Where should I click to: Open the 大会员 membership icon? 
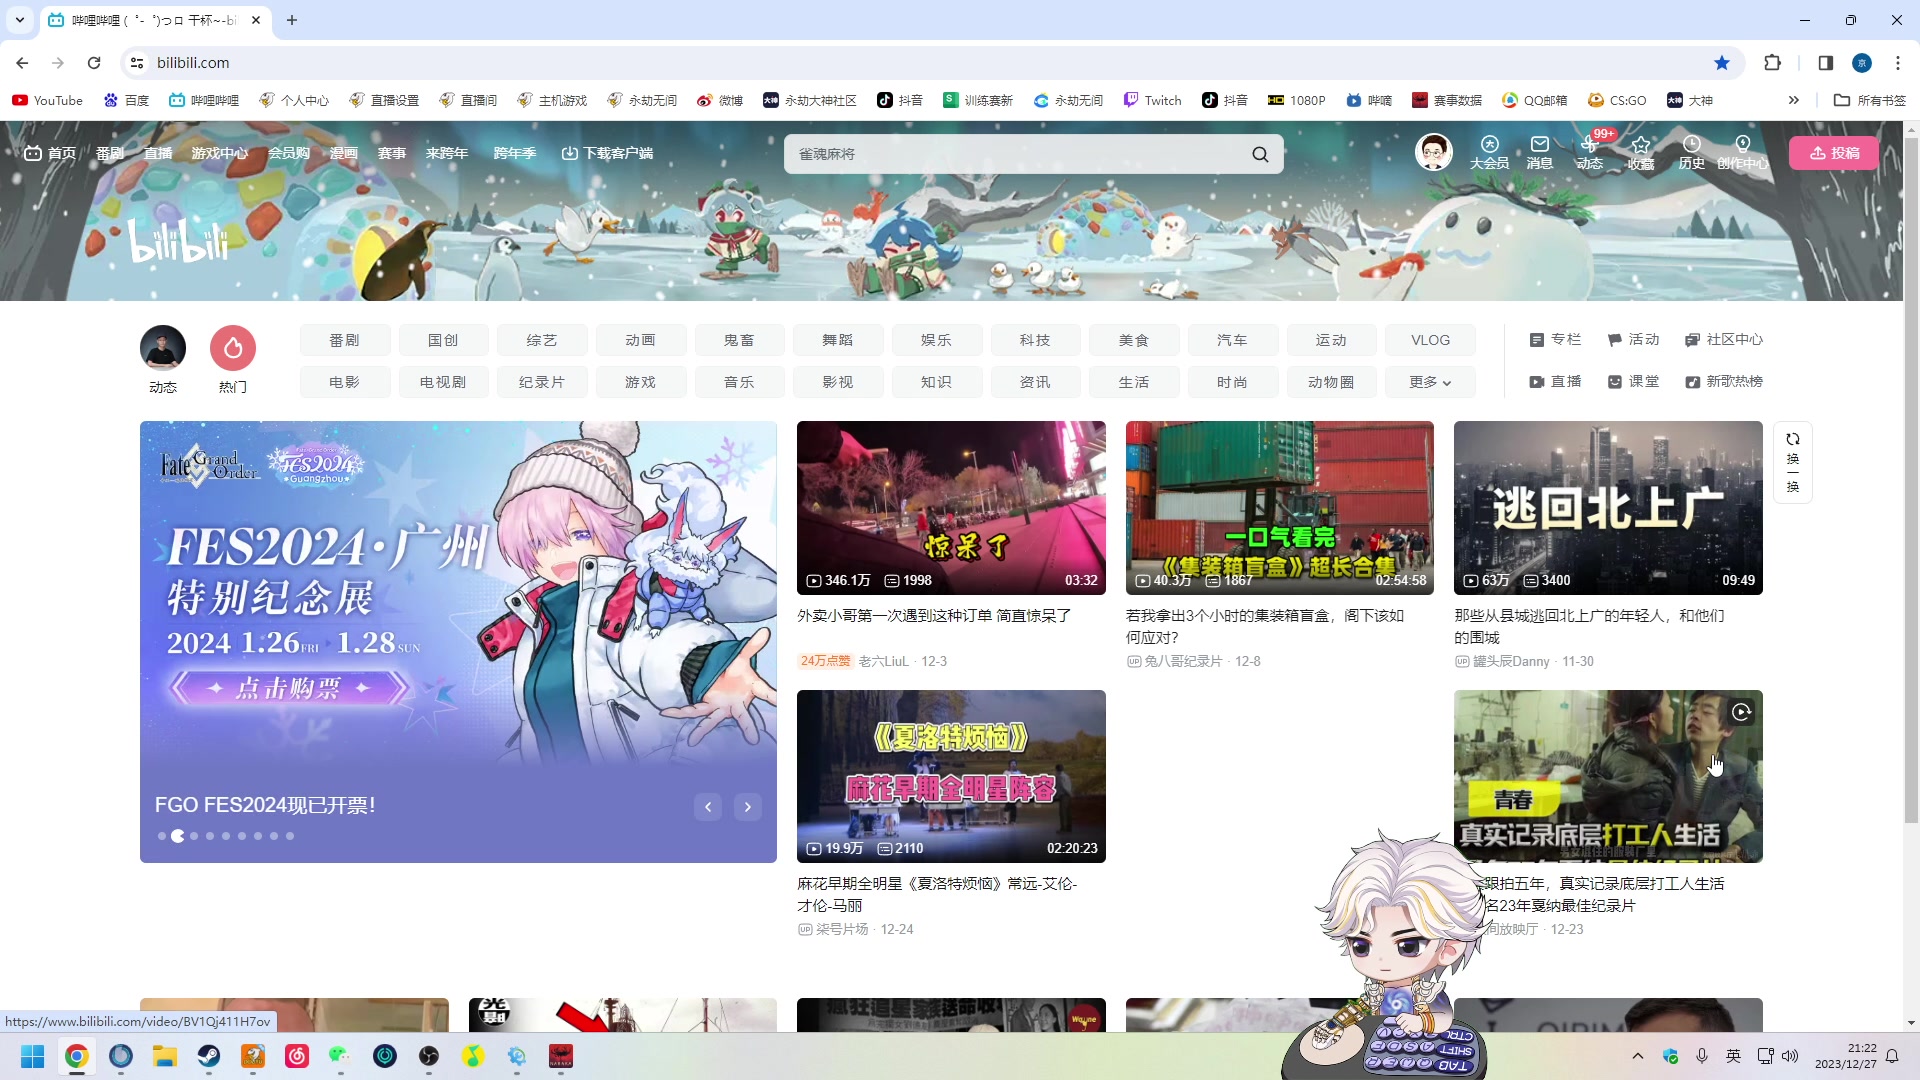1489,145
